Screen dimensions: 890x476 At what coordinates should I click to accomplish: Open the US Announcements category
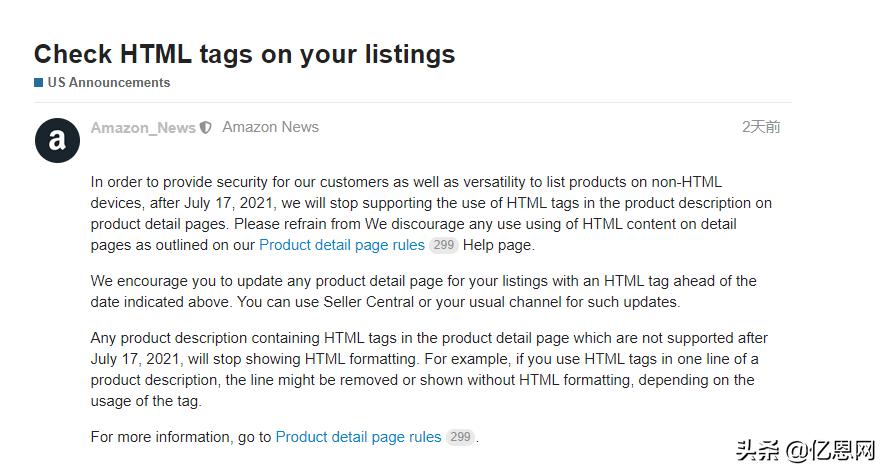click(x=108, y=83)
